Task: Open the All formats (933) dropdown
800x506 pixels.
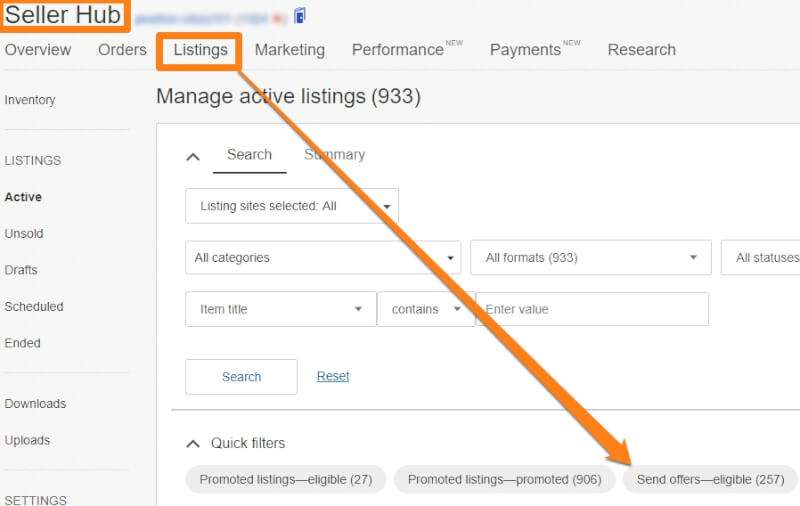Action: click(x=591, y=258)
